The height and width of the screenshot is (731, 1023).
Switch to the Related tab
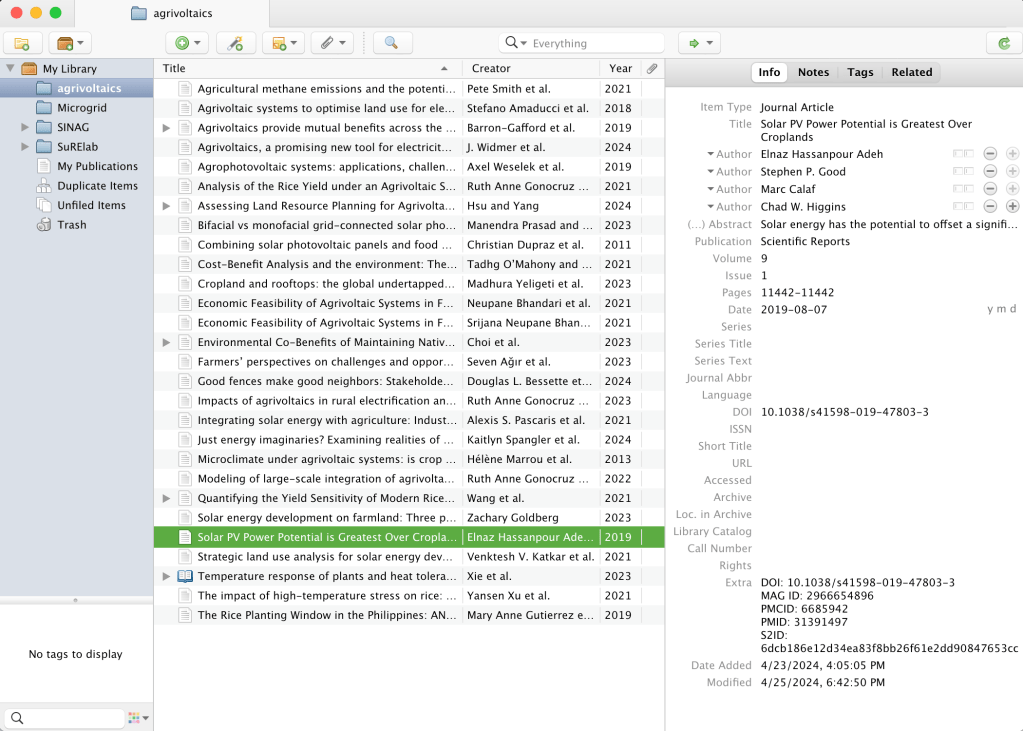911,72
